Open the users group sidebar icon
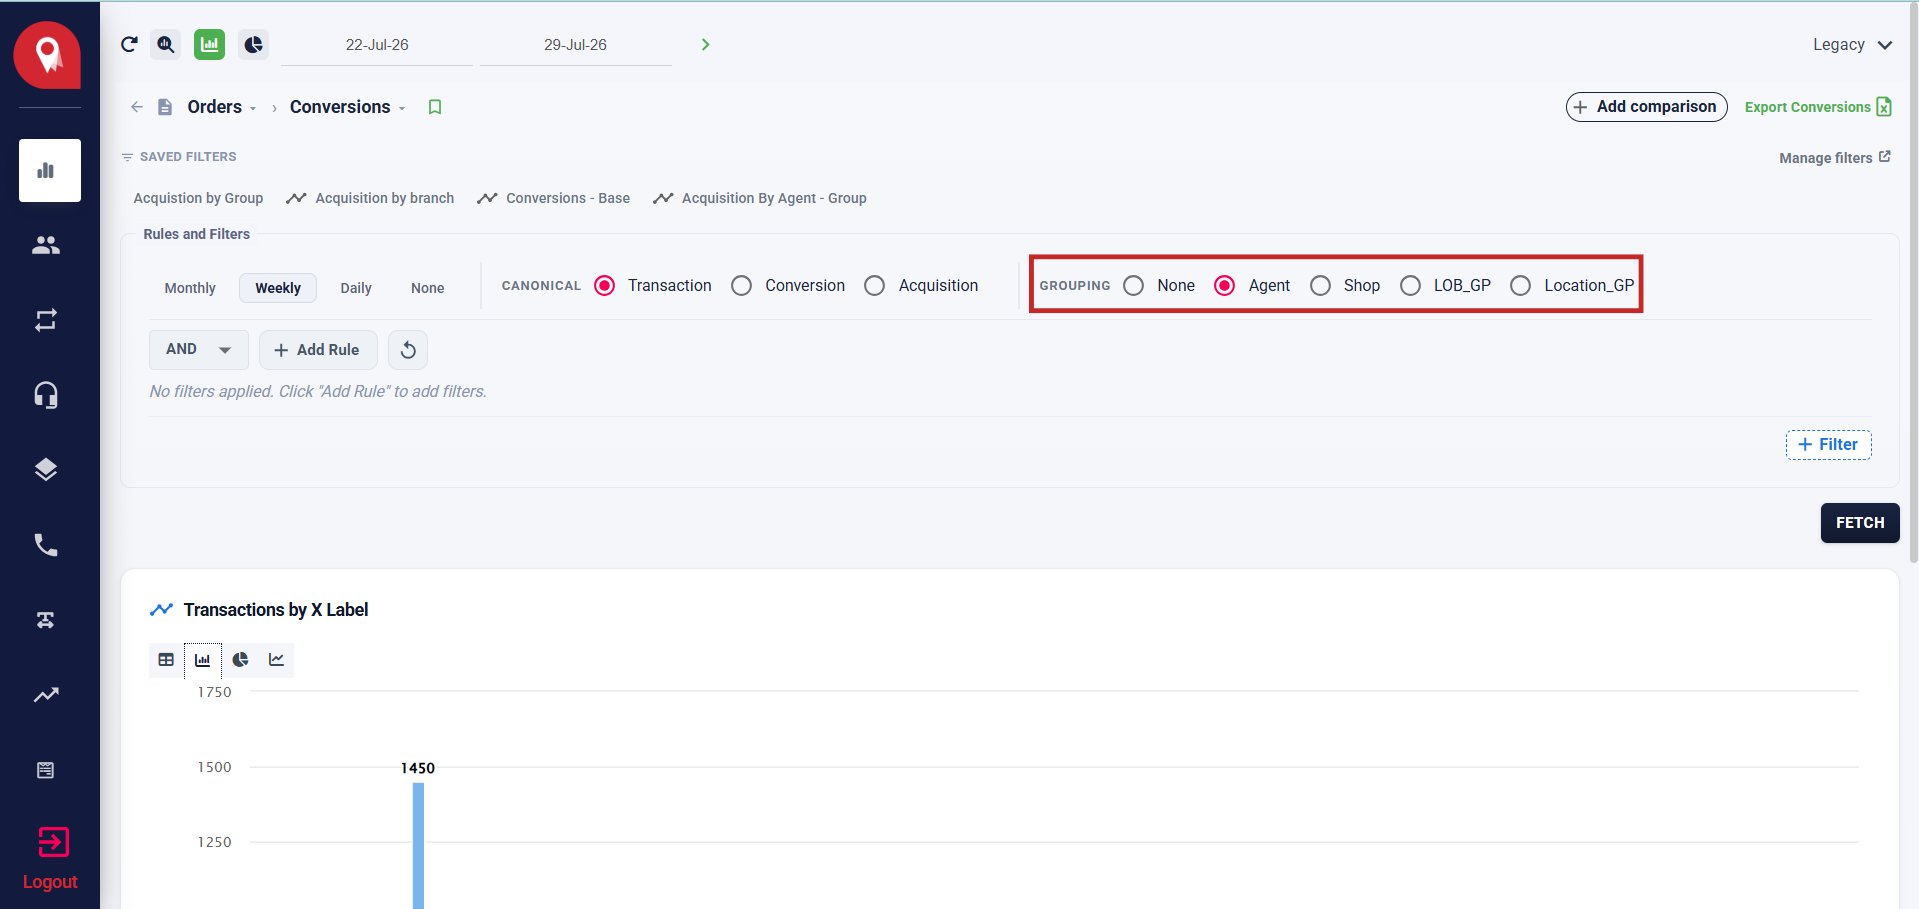 point(46,245)
